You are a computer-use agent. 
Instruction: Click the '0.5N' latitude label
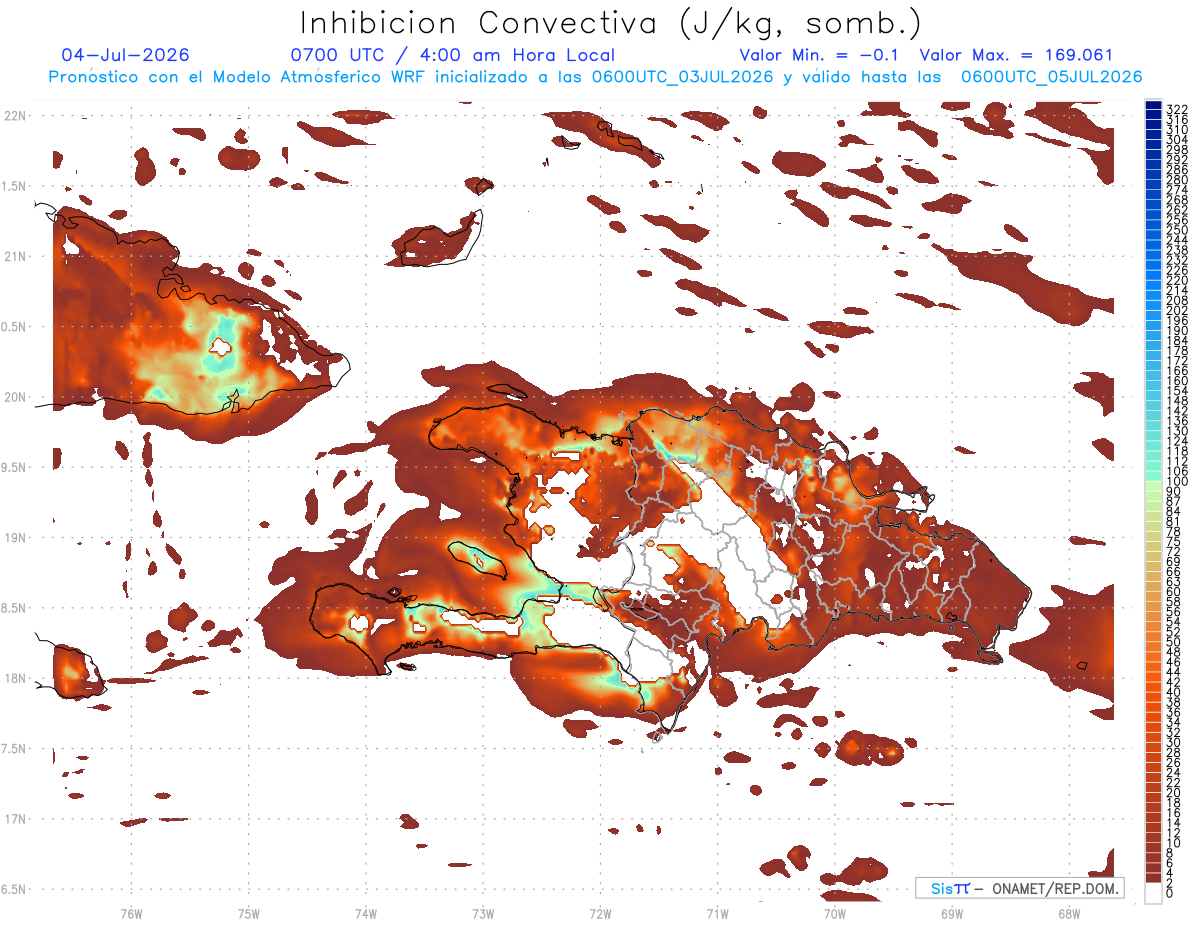[x=14, y=327]
